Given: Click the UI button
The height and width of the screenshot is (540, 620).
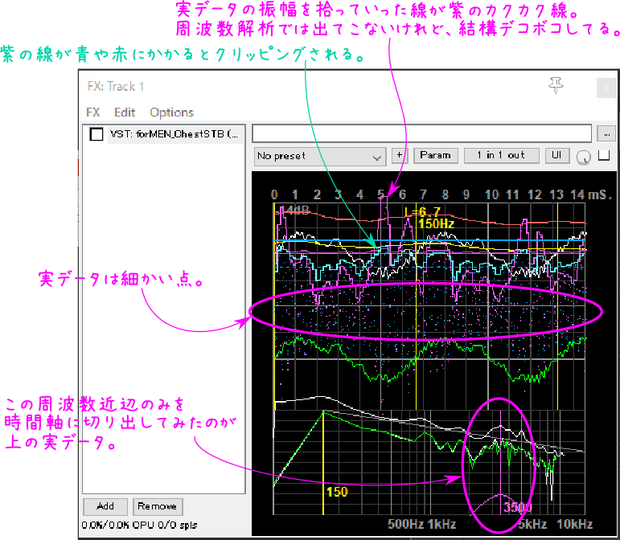Looking at the screenshot, I should 557,155.
